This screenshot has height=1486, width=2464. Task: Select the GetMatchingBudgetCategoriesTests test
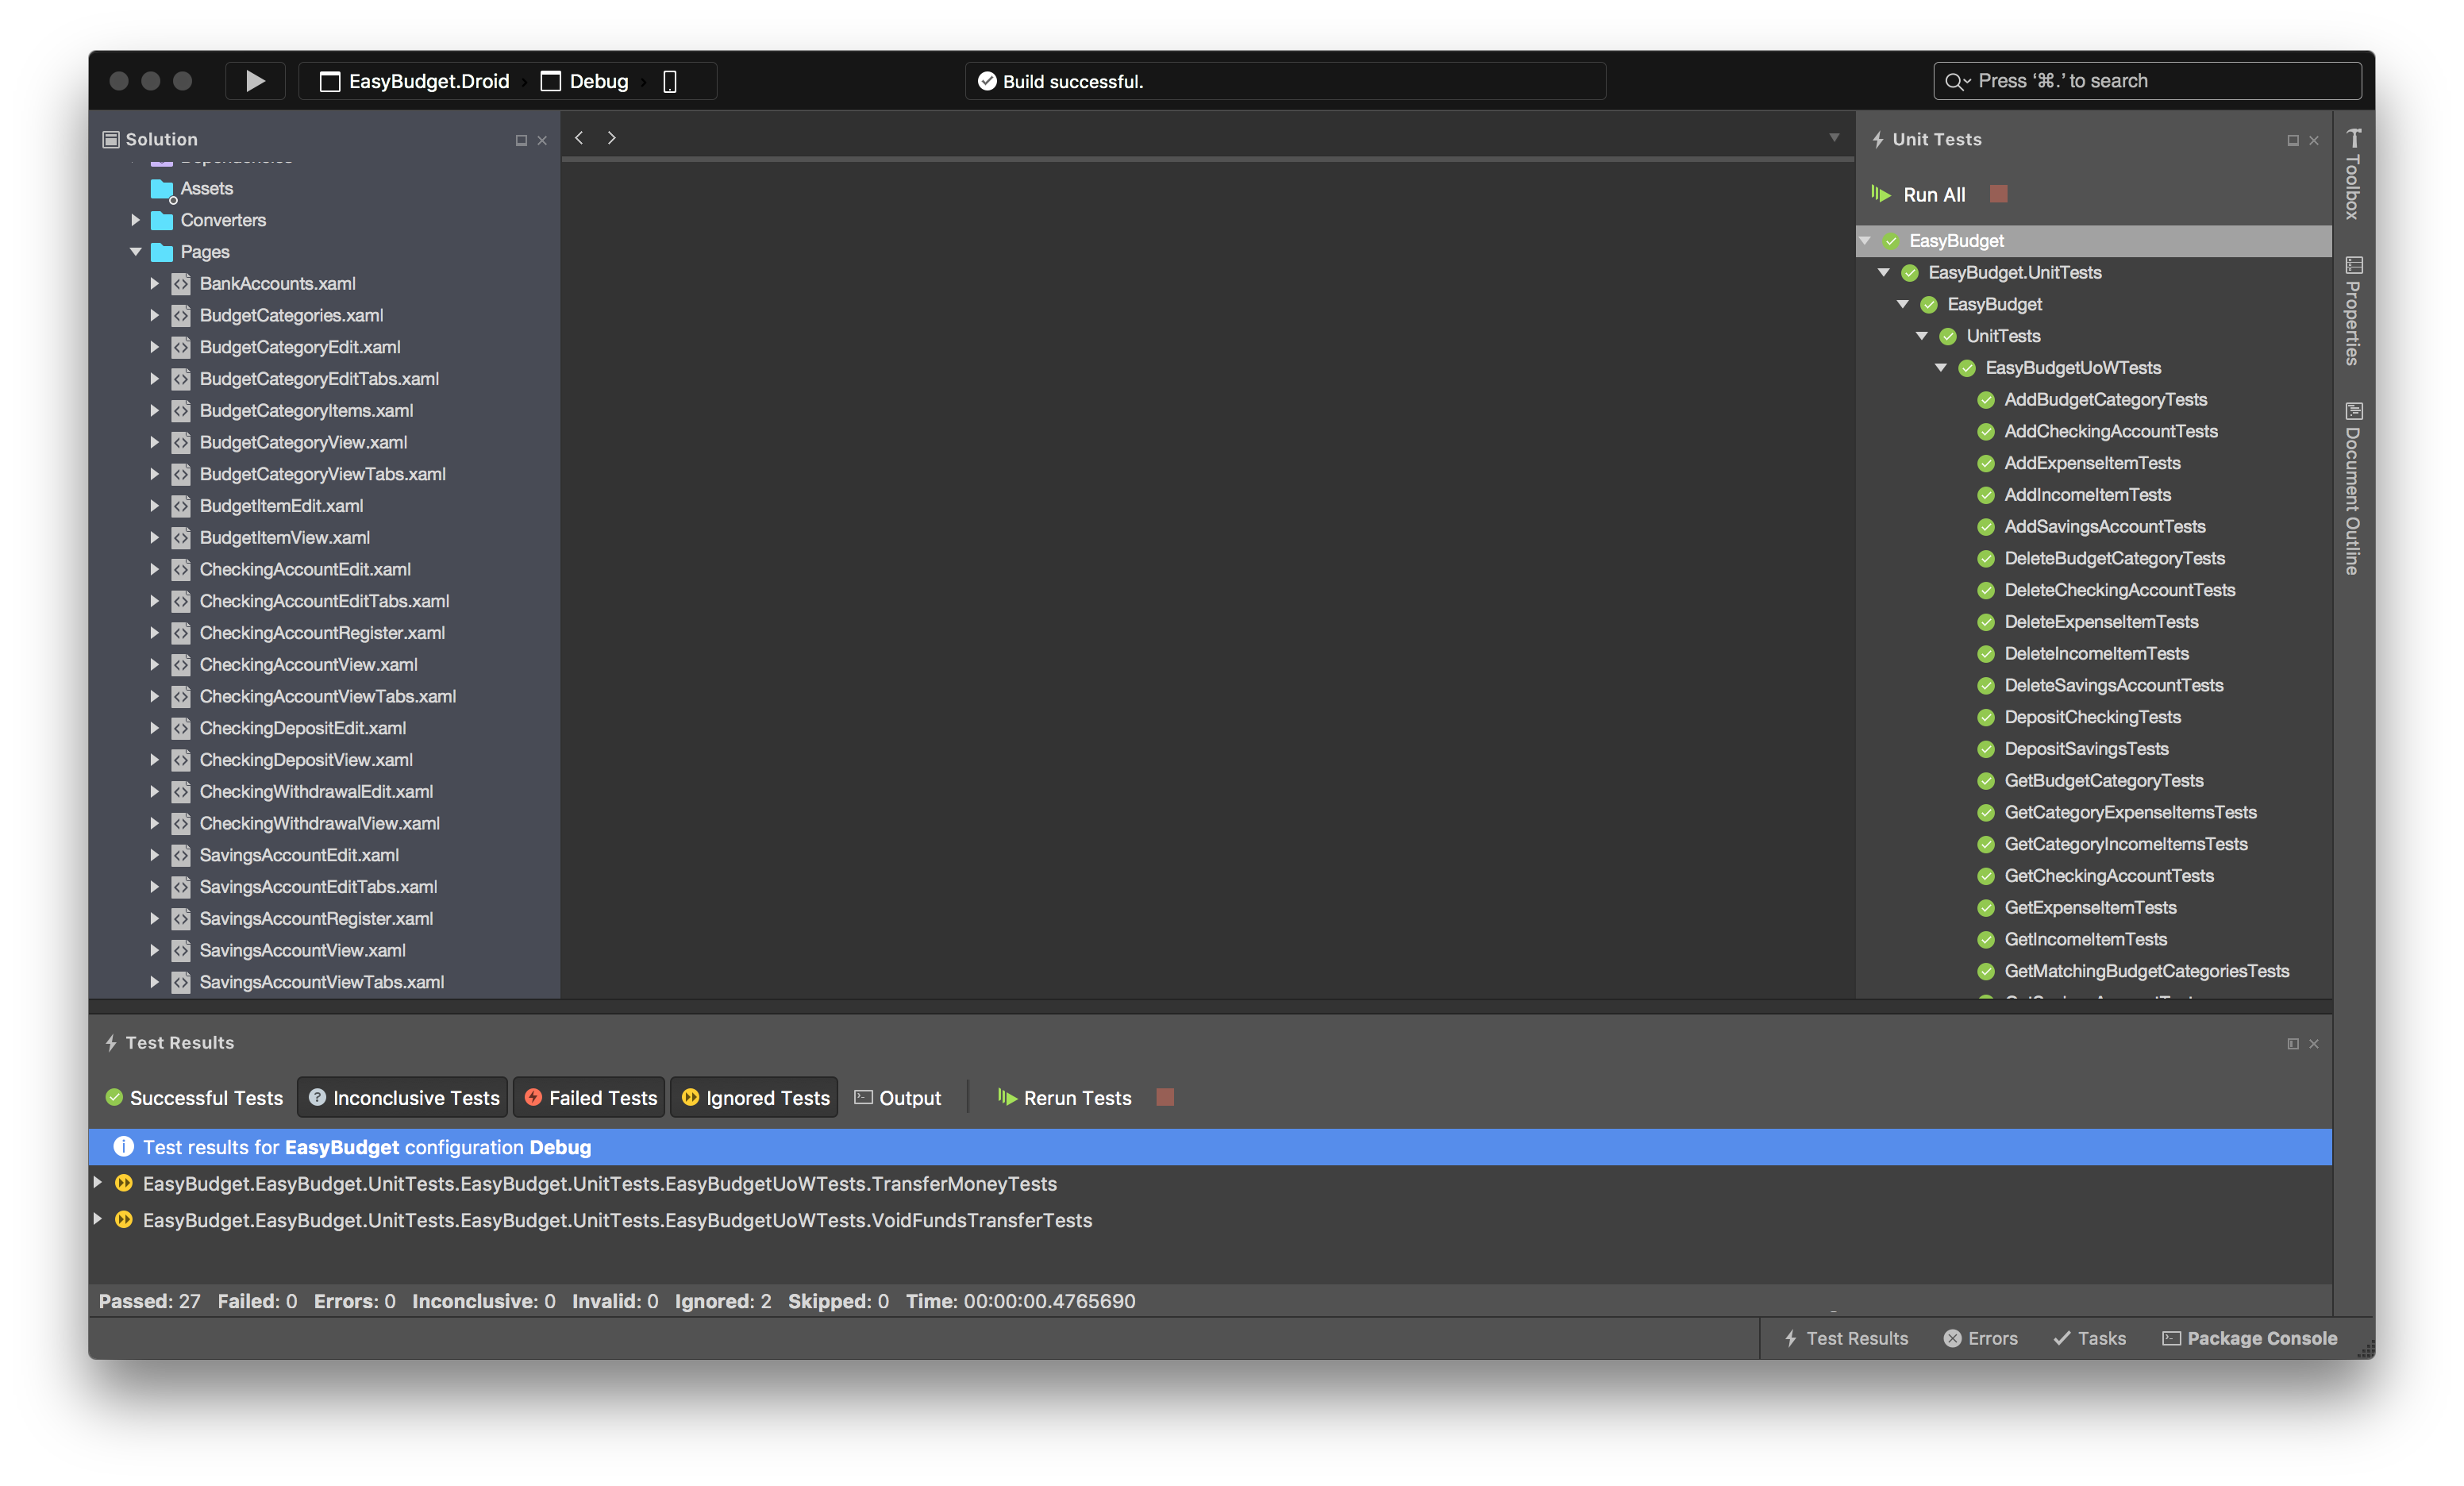point(2147,972)
